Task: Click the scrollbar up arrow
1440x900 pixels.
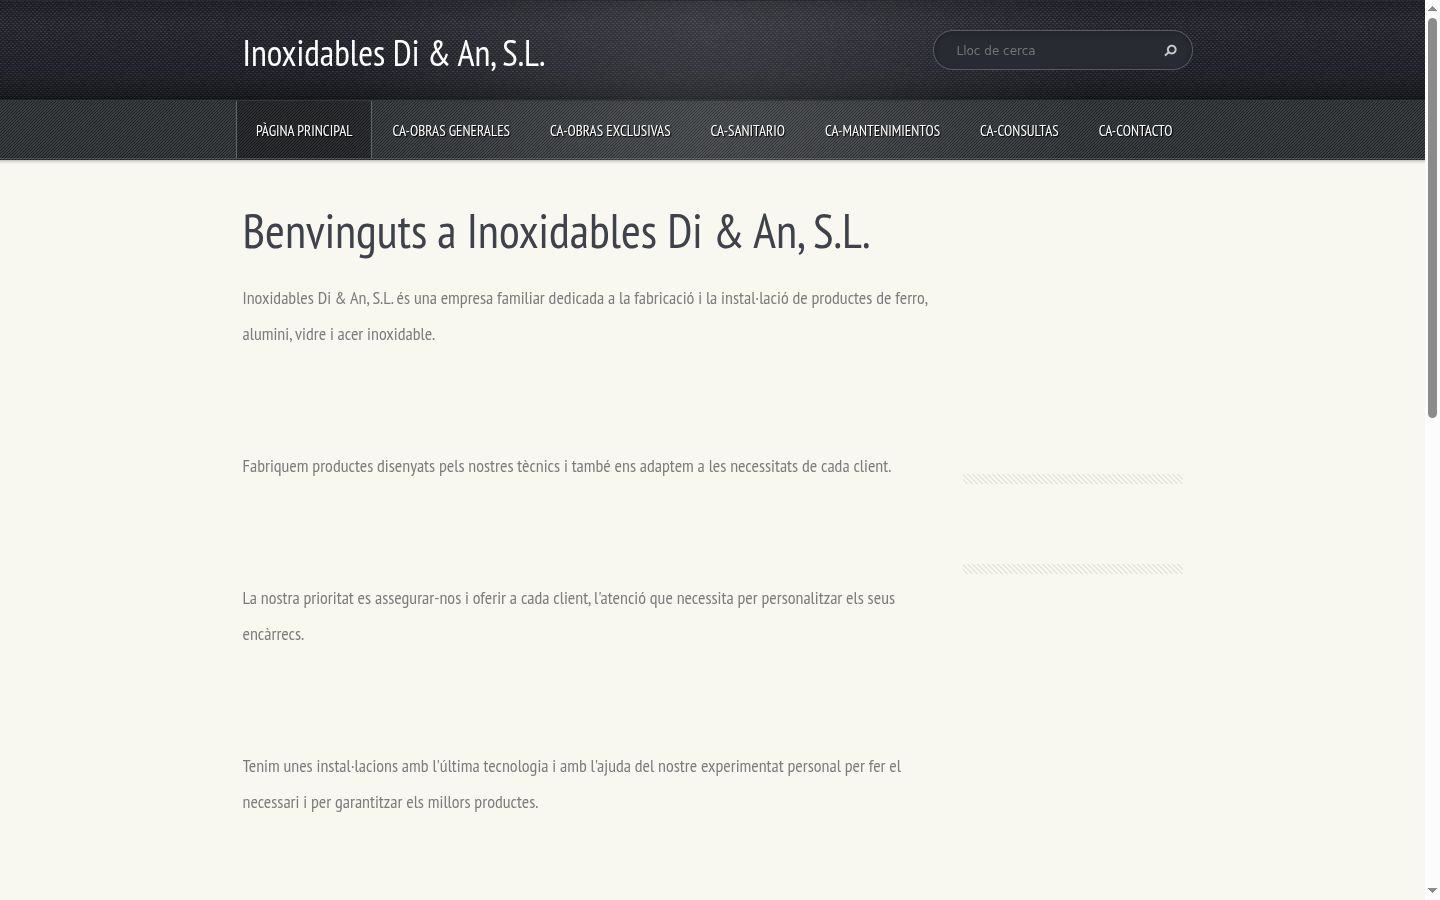Action: tap(1432, 7)
